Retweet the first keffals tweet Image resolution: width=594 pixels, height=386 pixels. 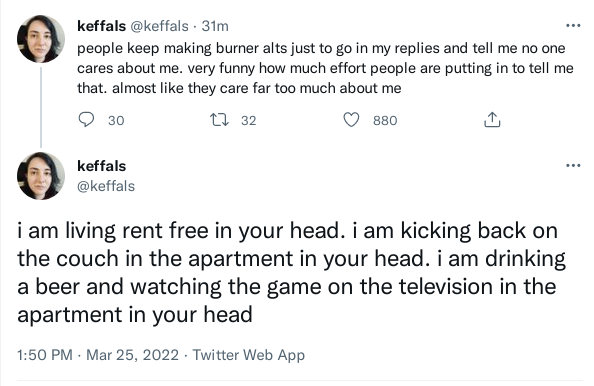click(219, 120)
